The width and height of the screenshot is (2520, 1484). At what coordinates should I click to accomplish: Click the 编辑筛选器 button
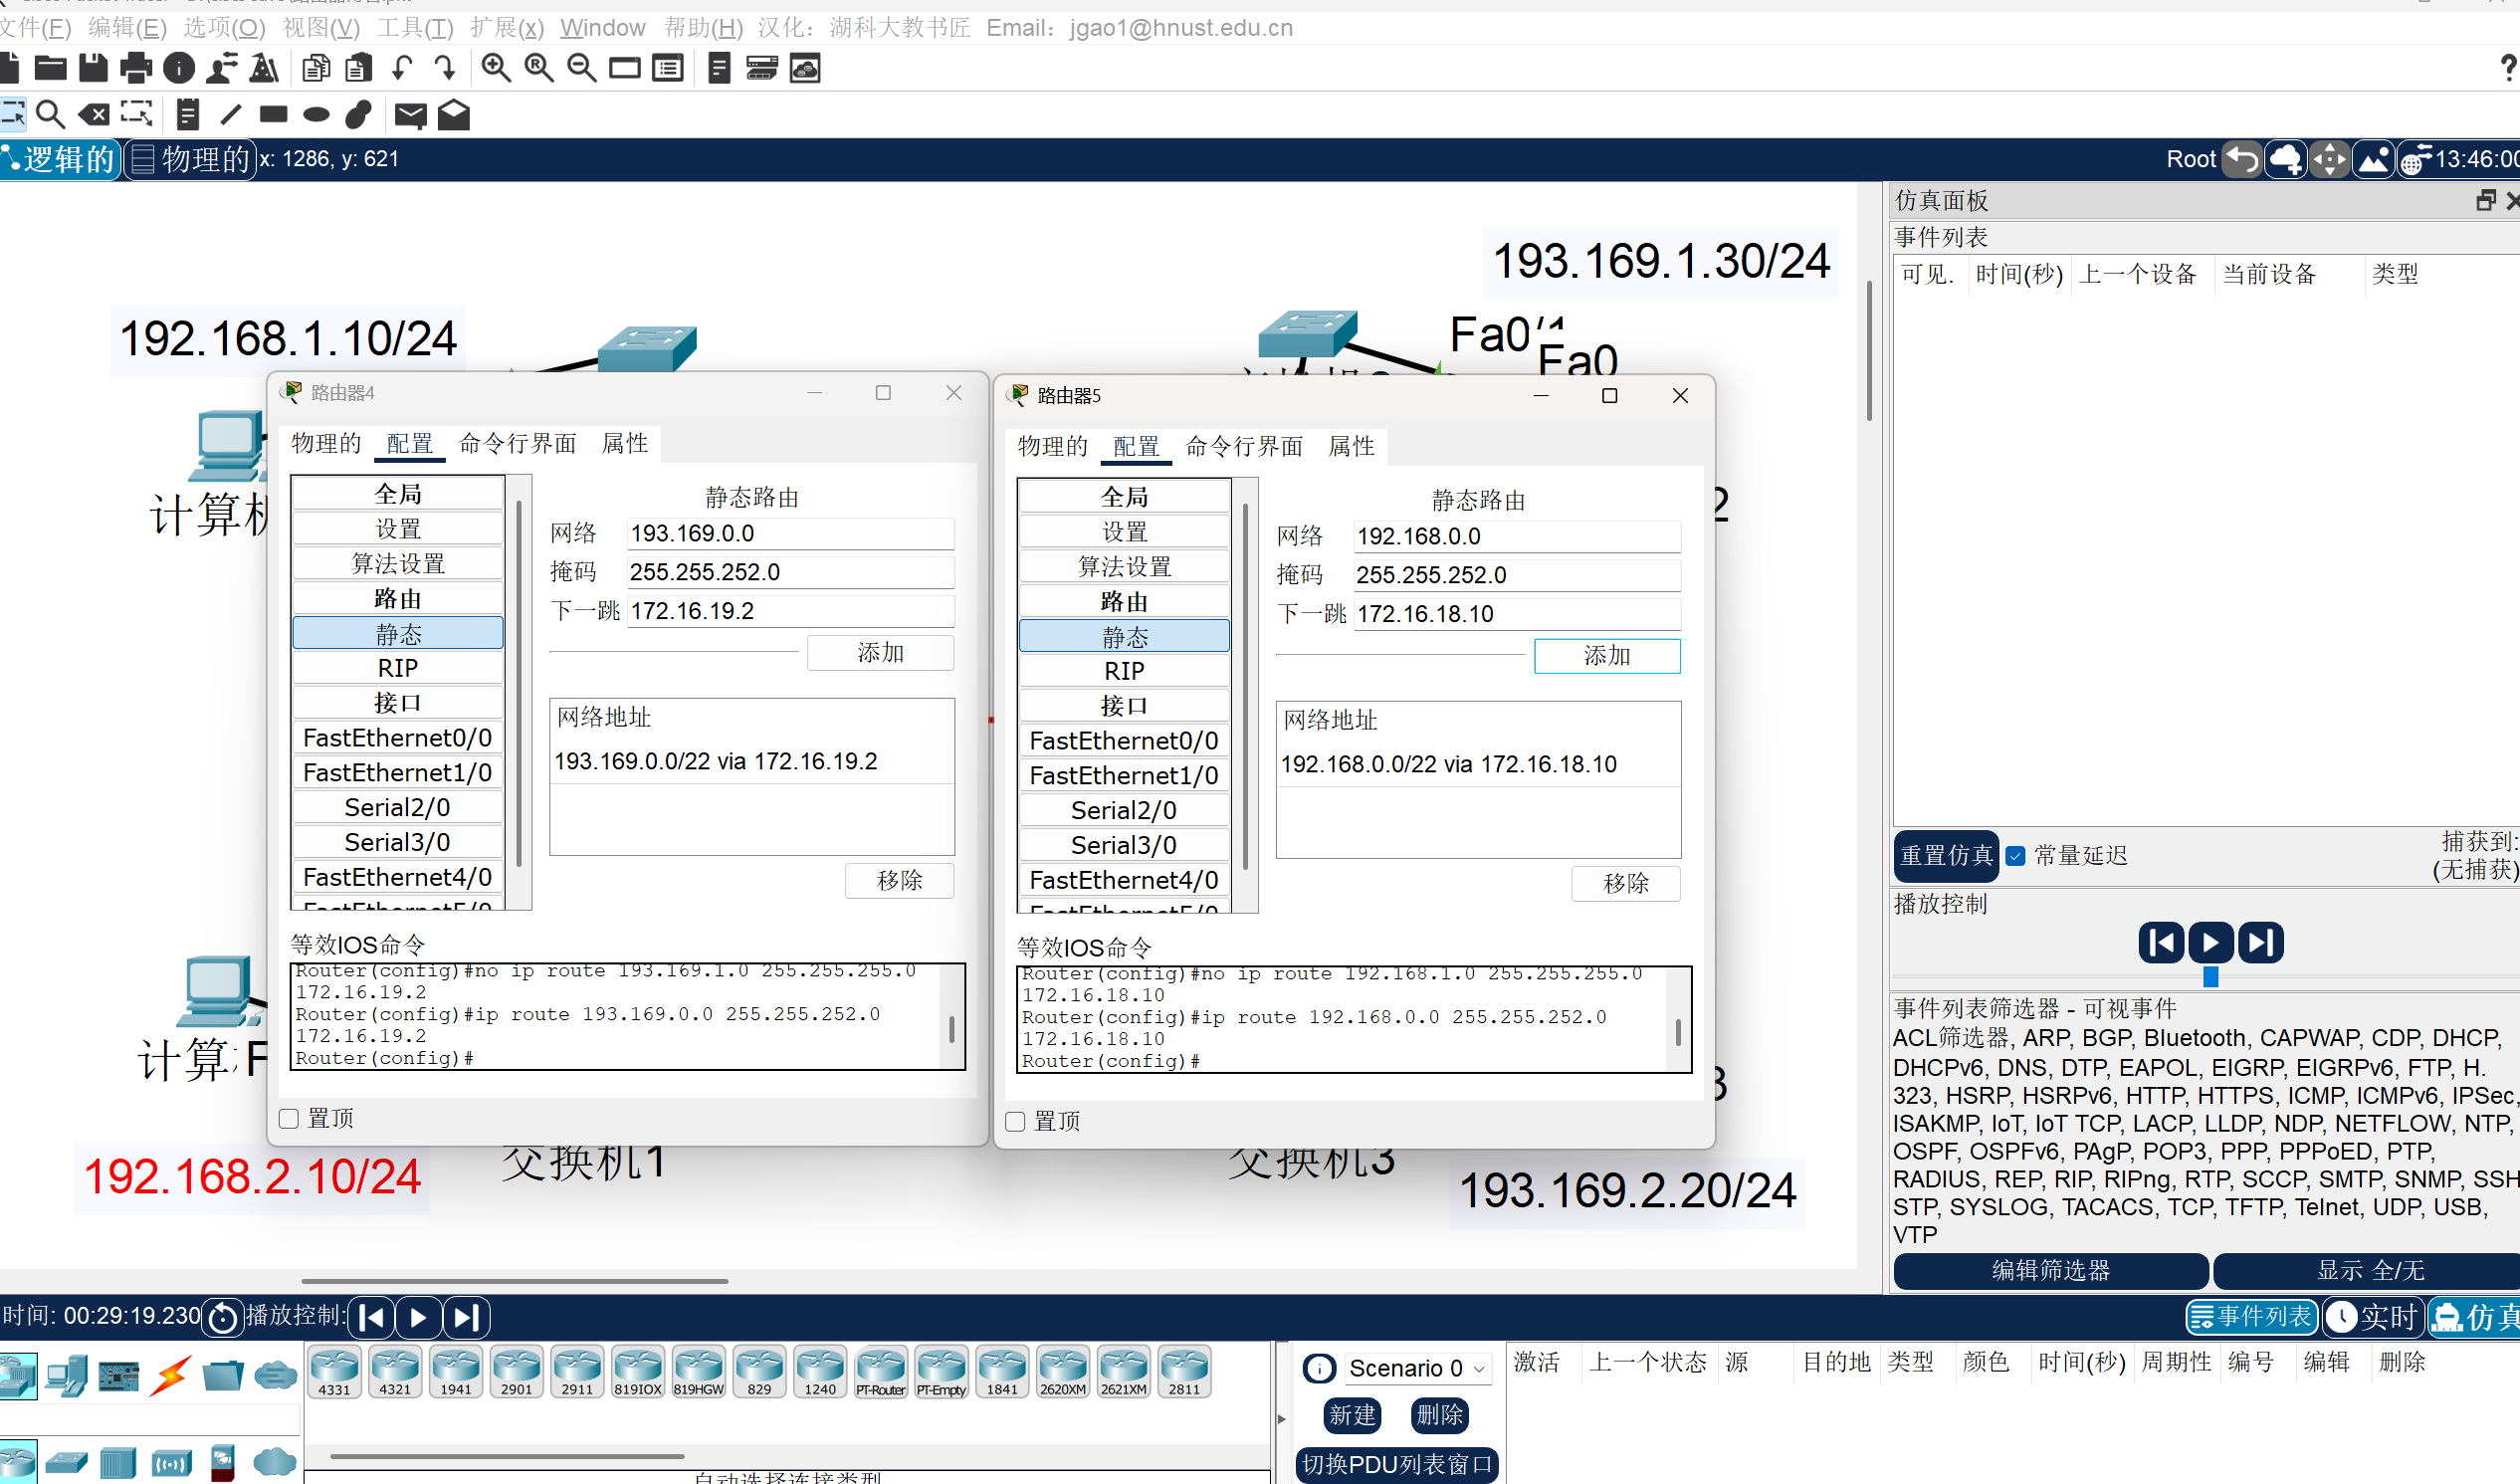pyautogui.click(x=2050, y=1270)
